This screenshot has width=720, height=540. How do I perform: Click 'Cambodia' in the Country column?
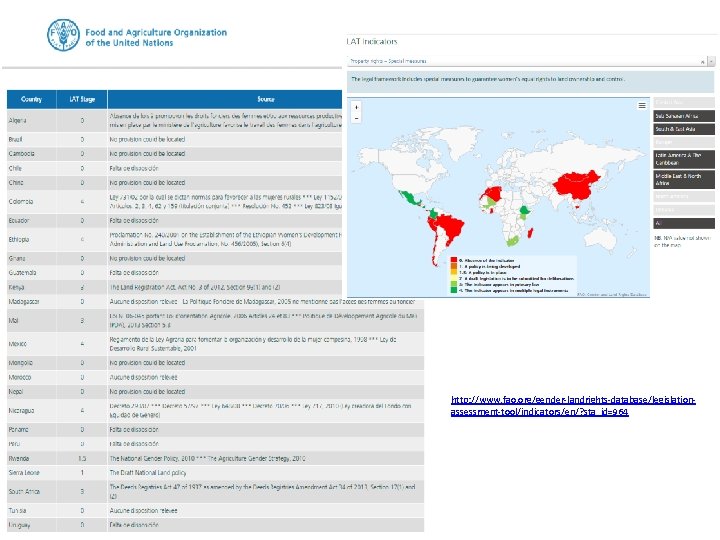21,153
